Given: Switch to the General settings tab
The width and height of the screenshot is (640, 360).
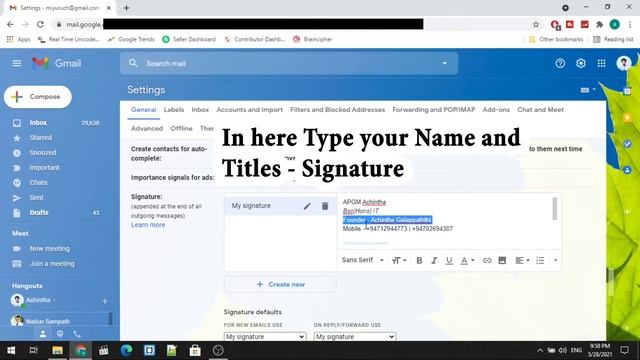Looking at the screenshot, I should (143, 110).
